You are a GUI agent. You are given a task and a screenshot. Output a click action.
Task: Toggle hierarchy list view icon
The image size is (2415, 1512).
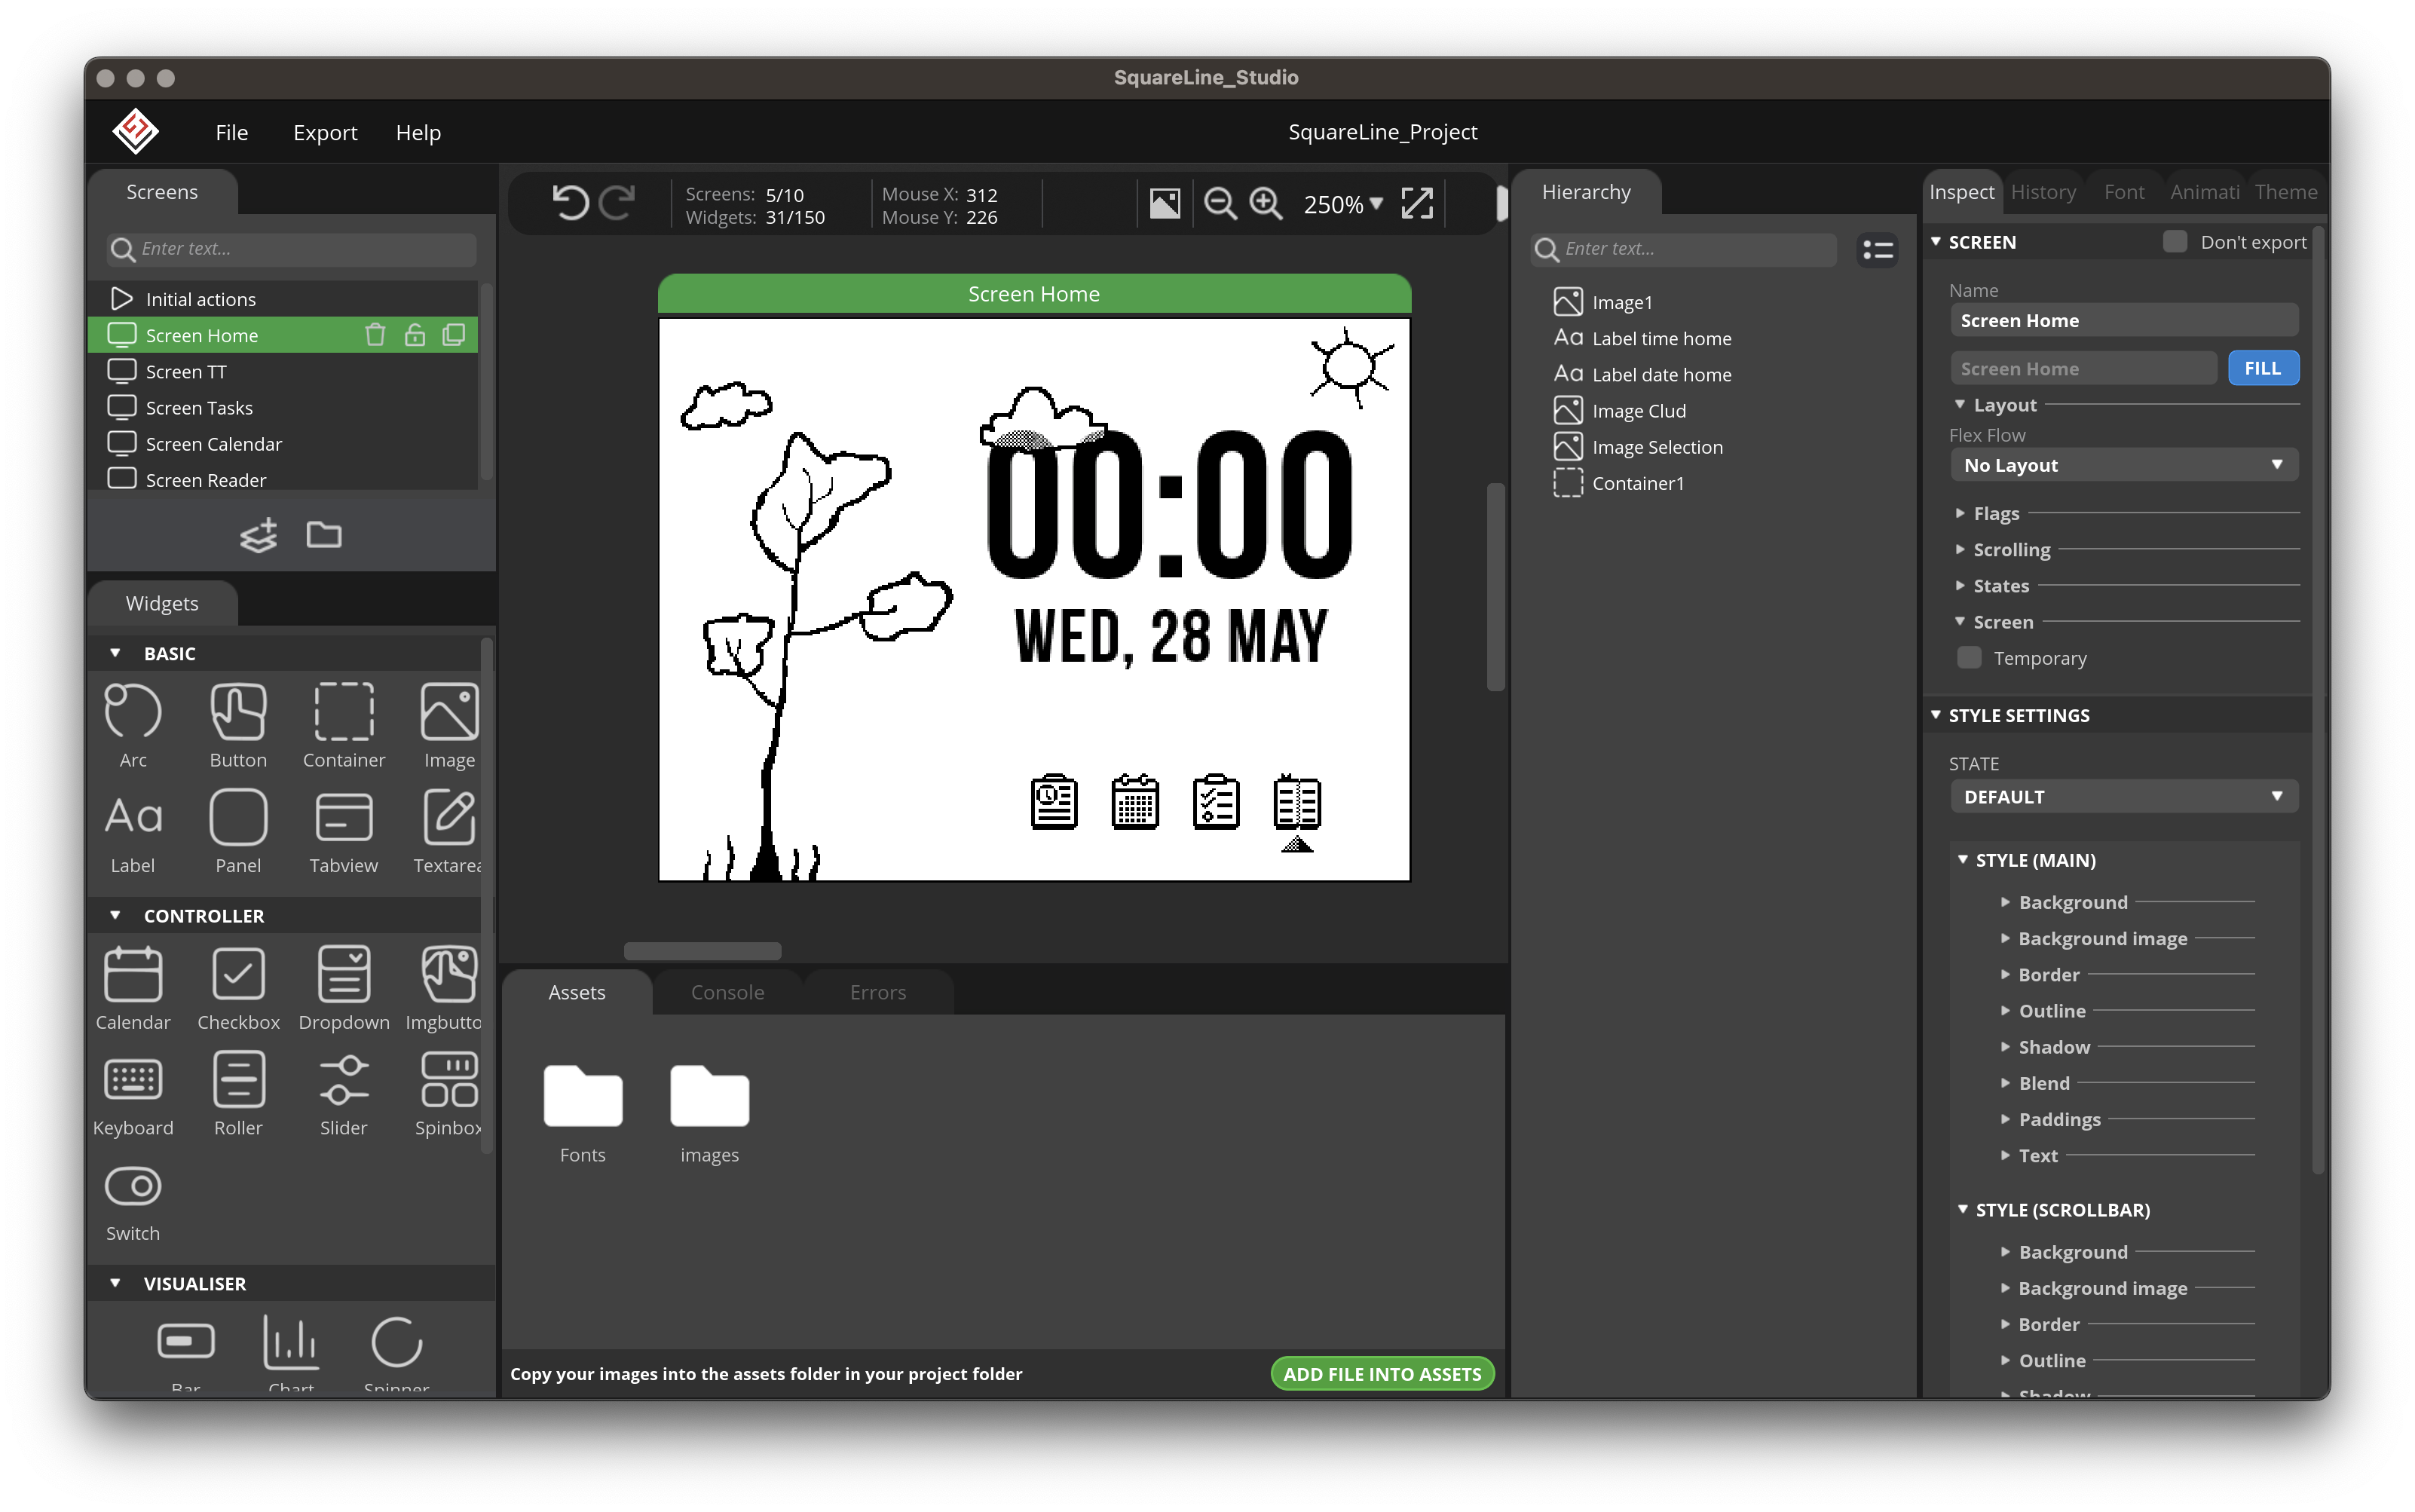(1877, 250)
